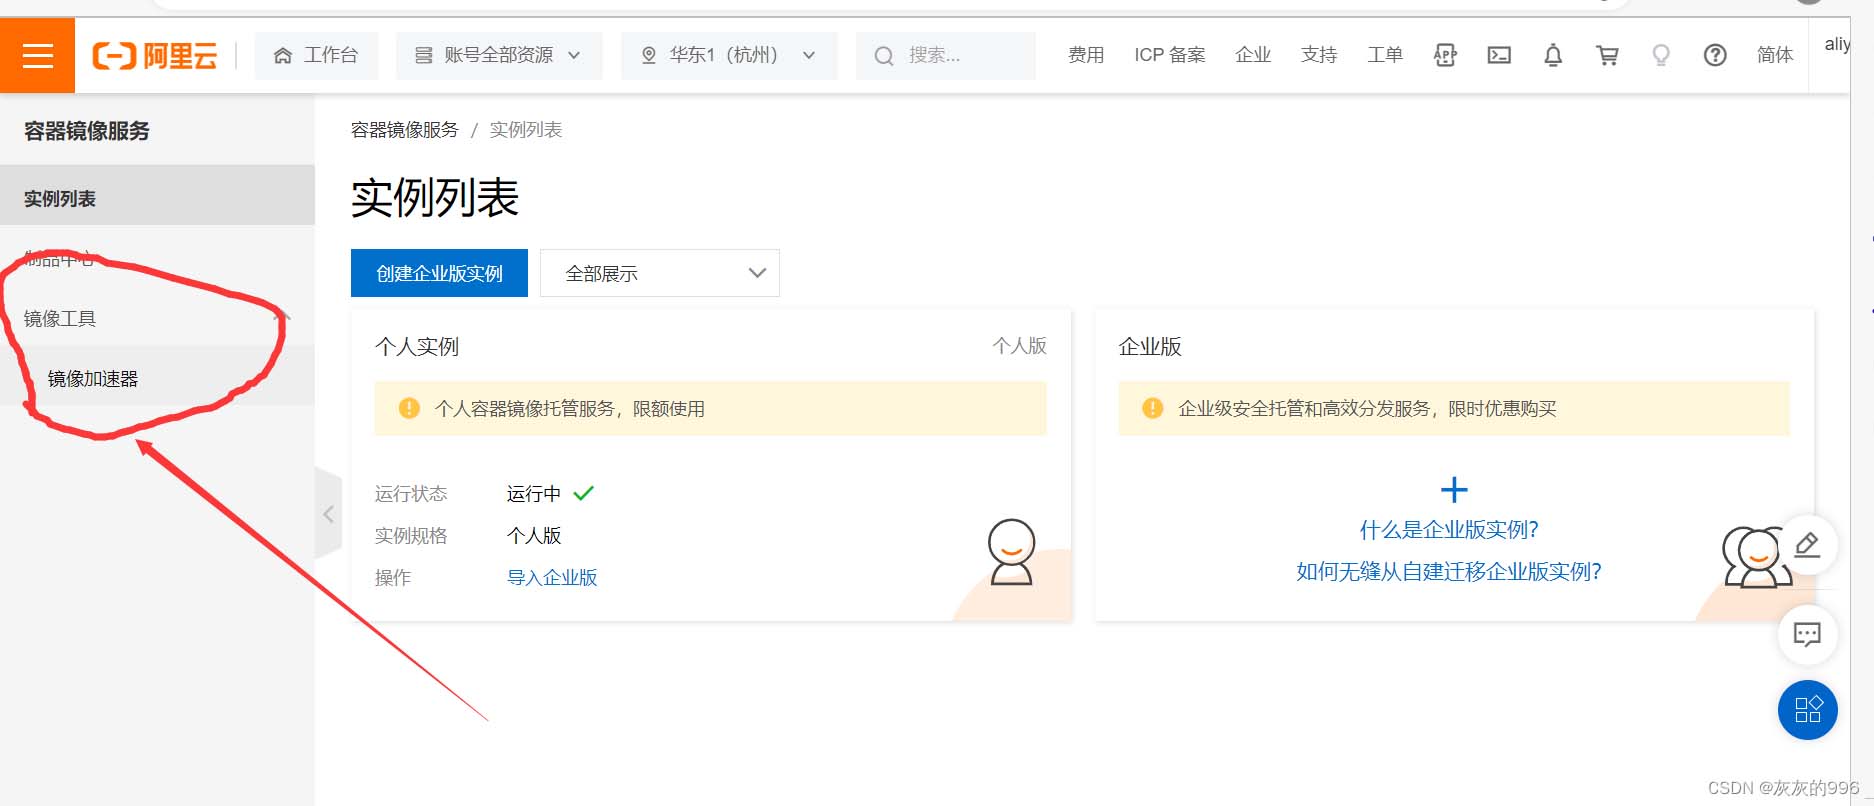Open the 如何无缝从自建迁移企业版实例? link

1449,571
